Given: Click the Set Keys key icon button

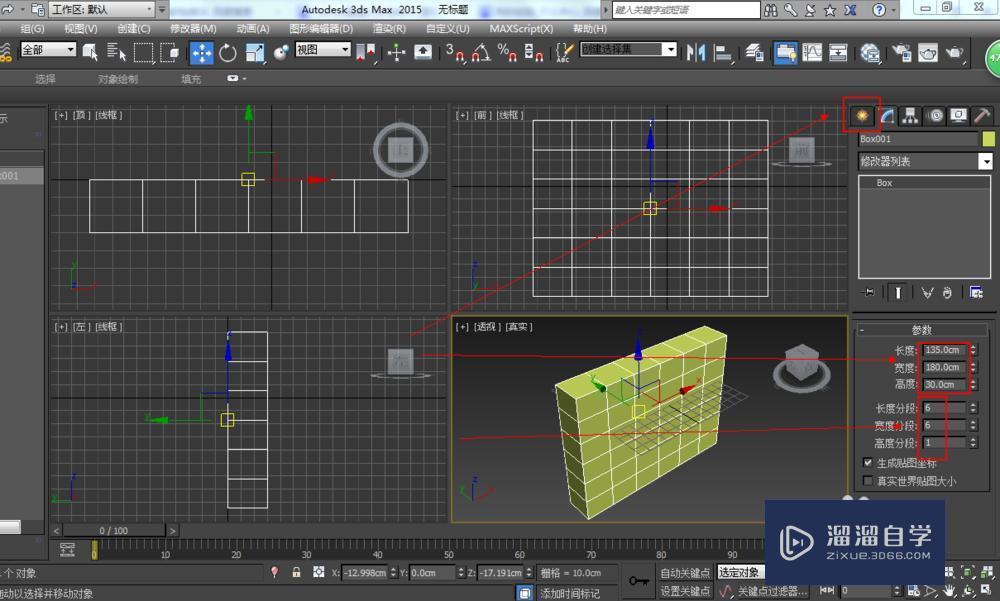Looking at the screenshot, I should point(638,581).
